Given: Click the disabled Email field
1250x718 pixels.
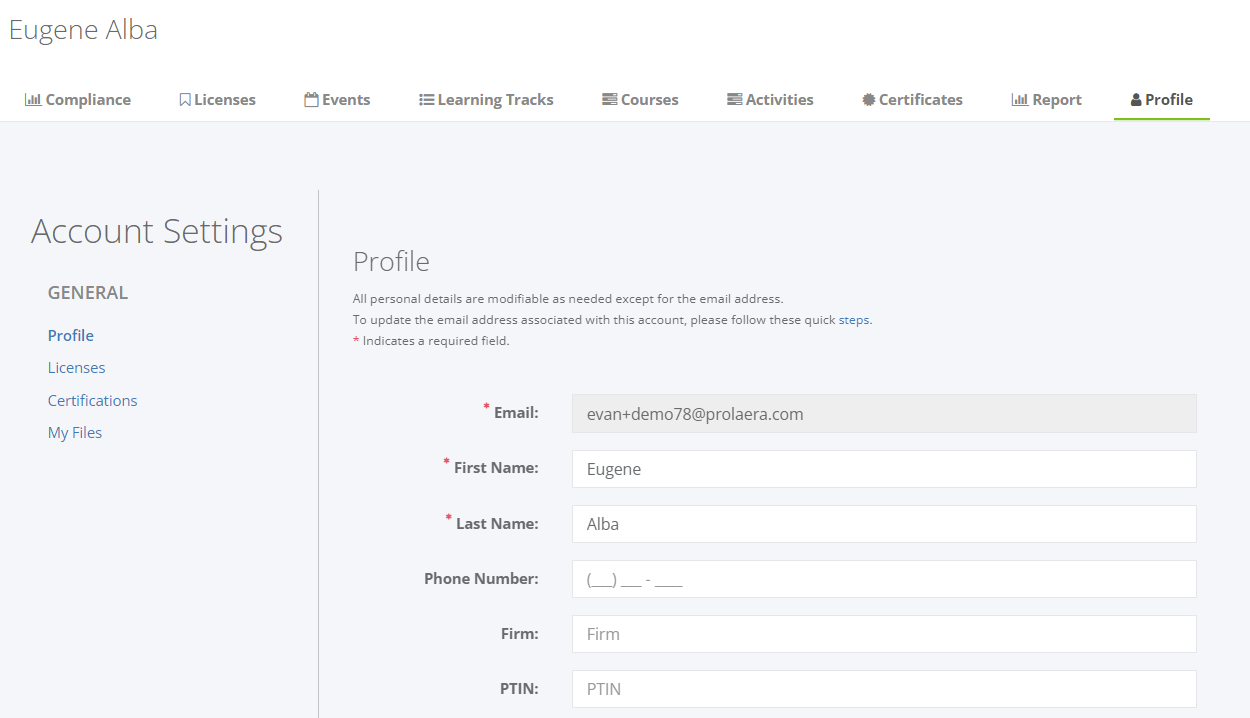Looking at the screenshot, I should [884, 414].
